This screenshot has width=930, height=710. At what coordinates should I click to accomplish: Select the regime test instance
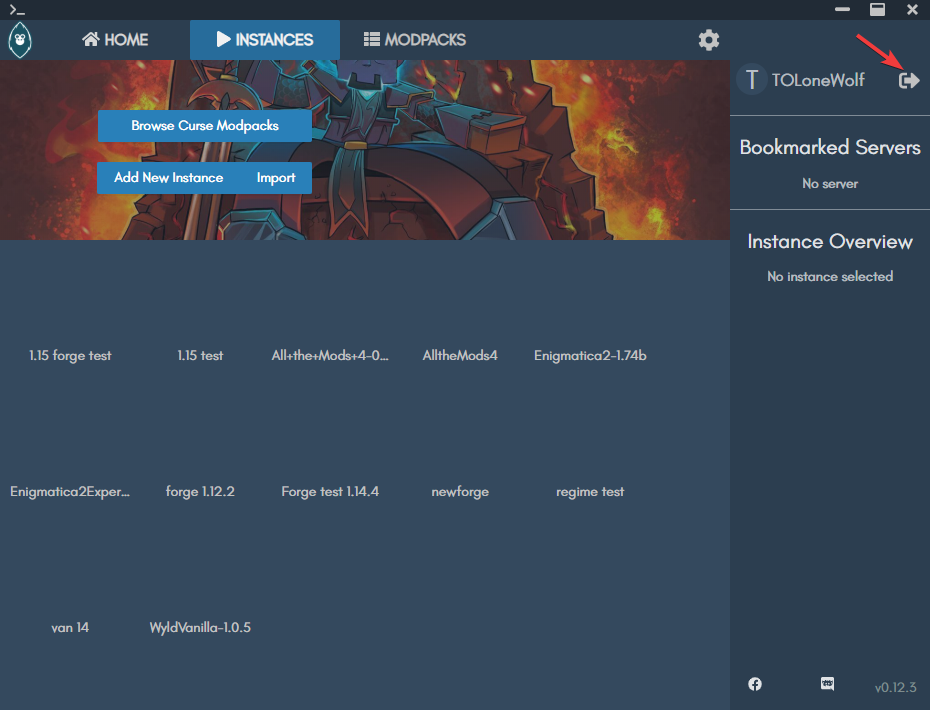590,492
